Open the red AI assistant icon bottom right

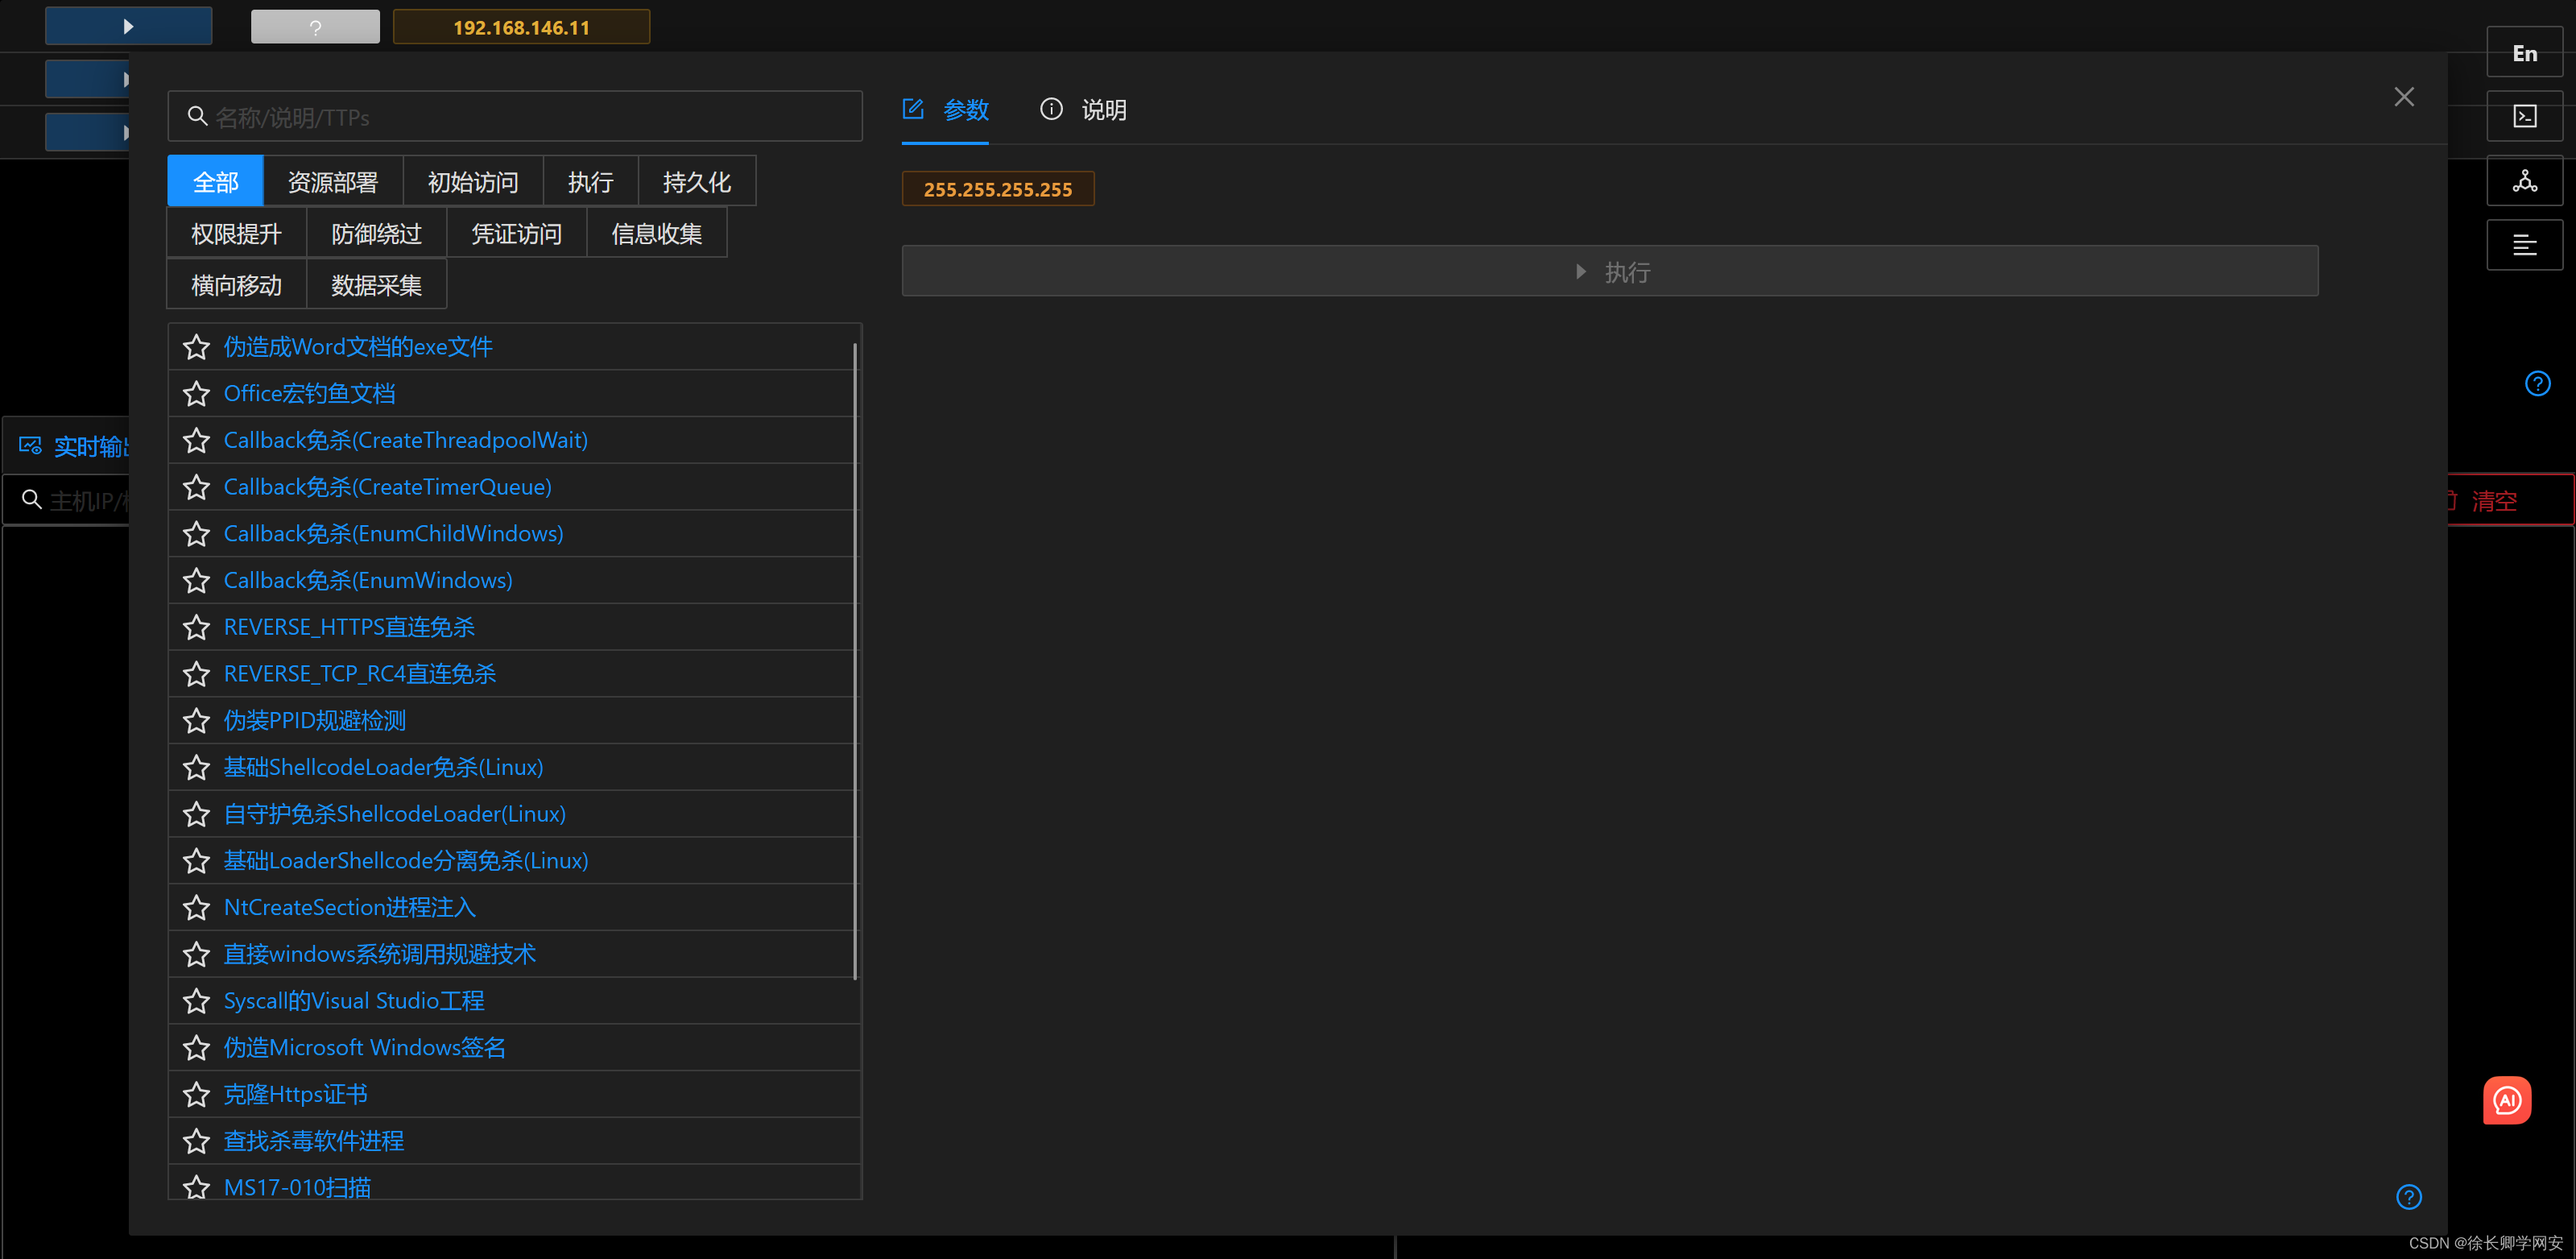(x=2507, y=1100)
